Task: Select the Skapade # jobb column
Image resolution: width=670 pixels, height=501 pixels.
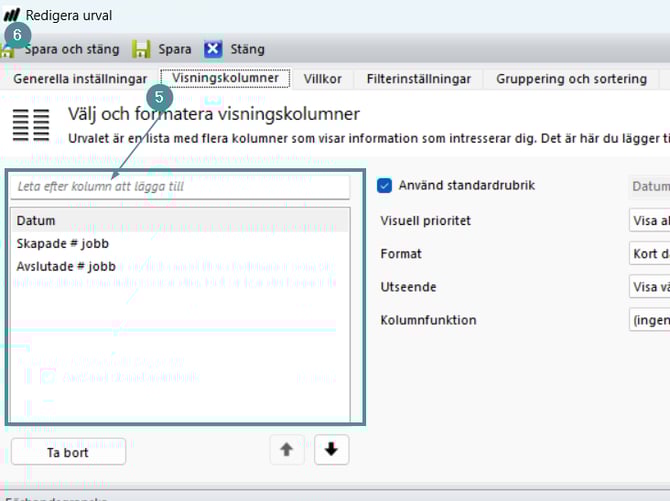Action: [x=63, y=243]
